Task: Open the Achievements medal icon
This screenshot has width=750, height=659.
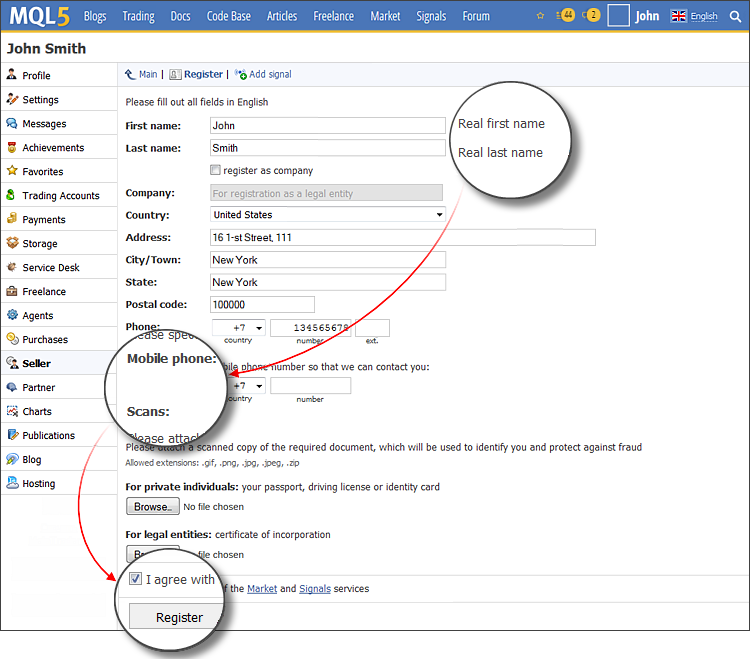Action: 12,147
